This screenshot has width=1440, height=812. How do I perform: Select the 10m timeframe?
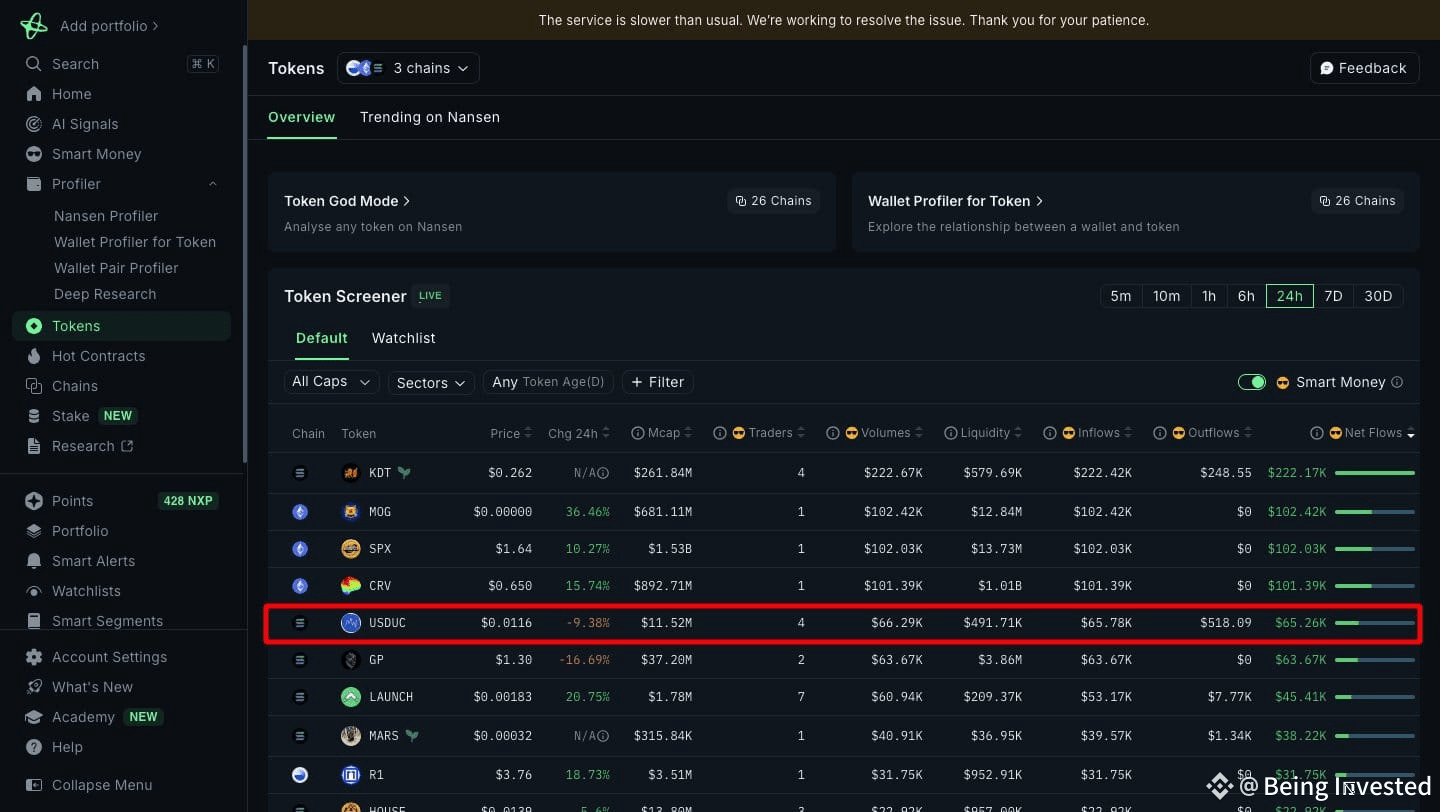tap(1166, 296)
